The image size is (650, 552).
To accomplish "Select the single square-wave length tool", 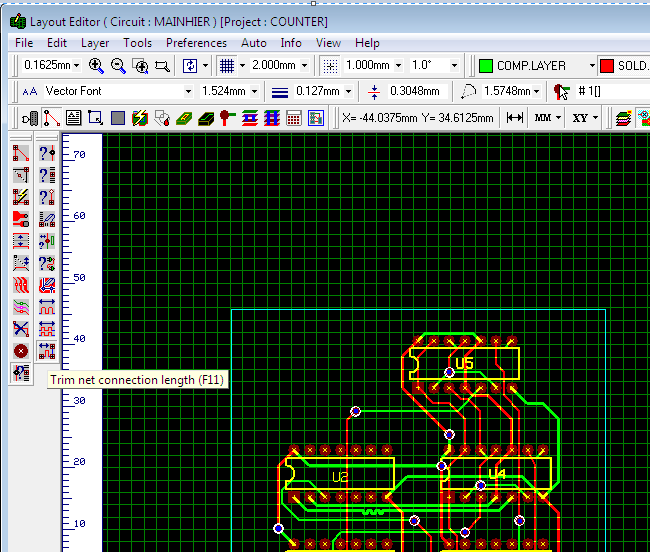I will pos(47,307).
